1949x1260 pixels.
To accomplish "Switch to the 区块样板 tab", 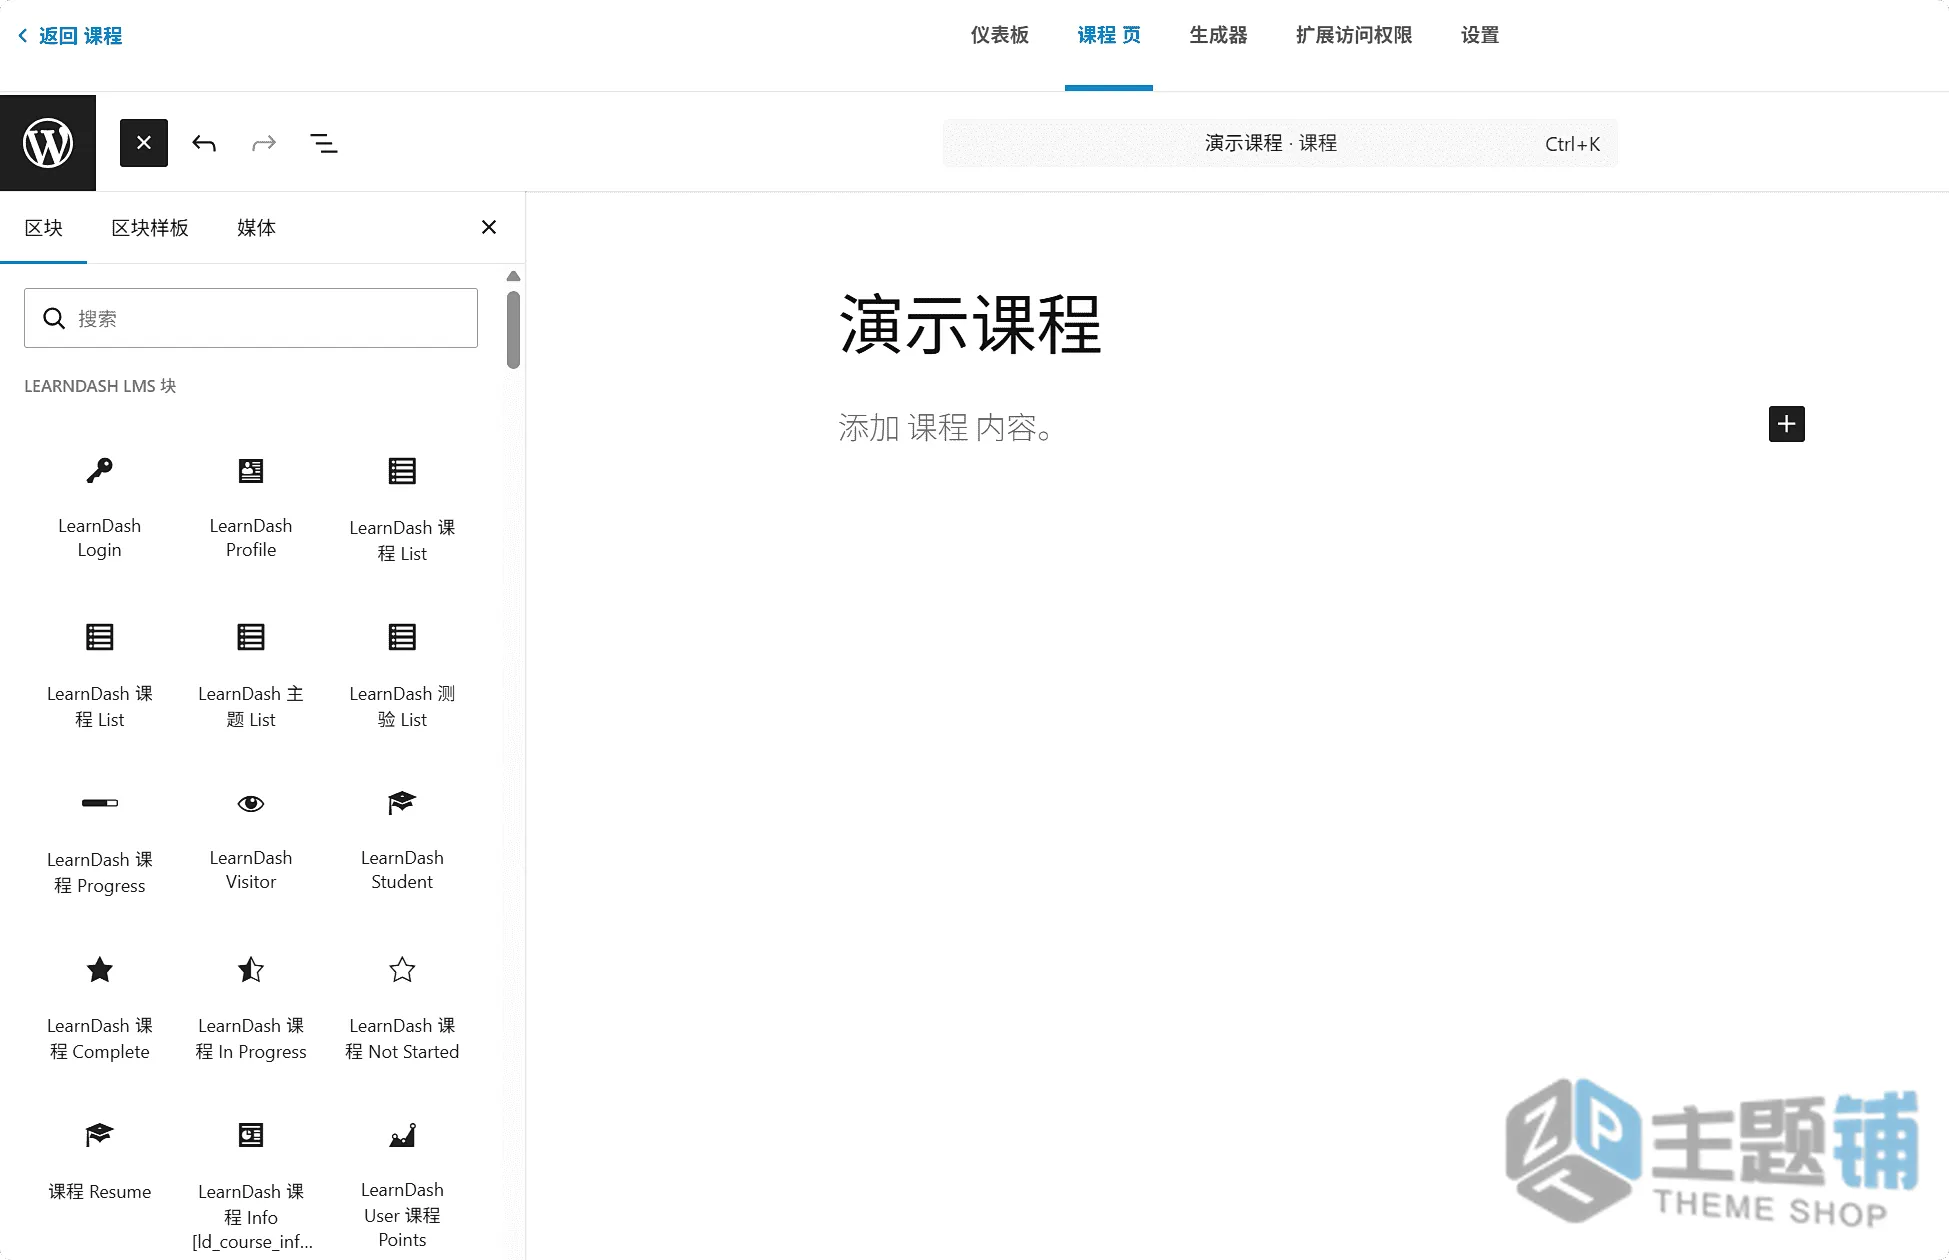I will pos(150,228).
